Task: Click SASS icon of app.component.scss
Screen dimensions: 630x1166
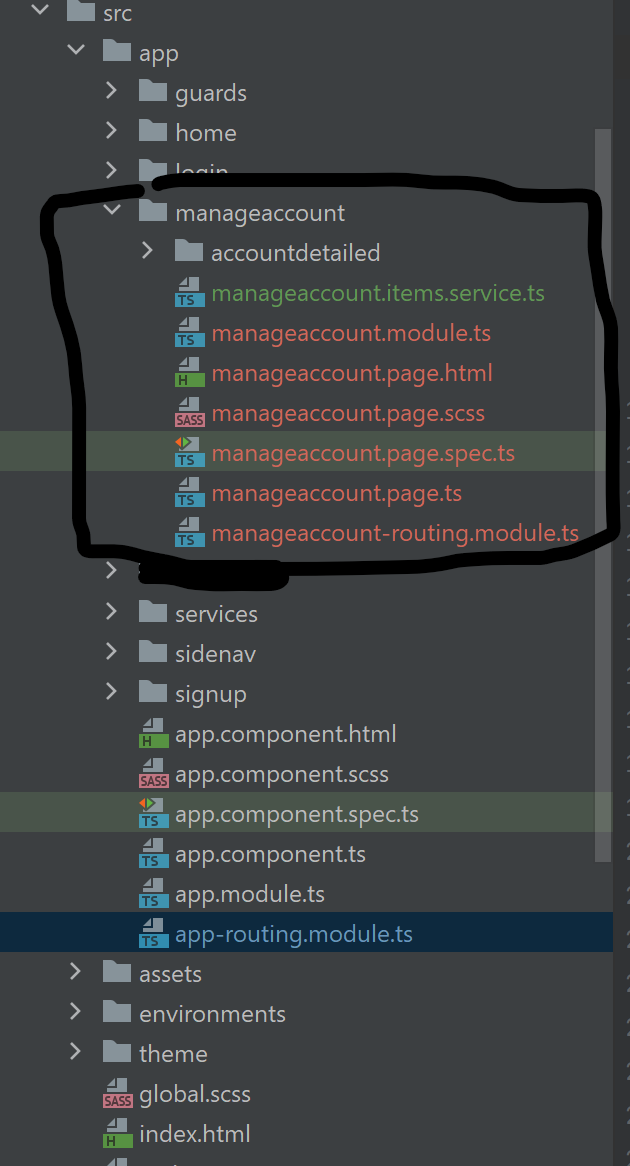Action: click(154, 773)
